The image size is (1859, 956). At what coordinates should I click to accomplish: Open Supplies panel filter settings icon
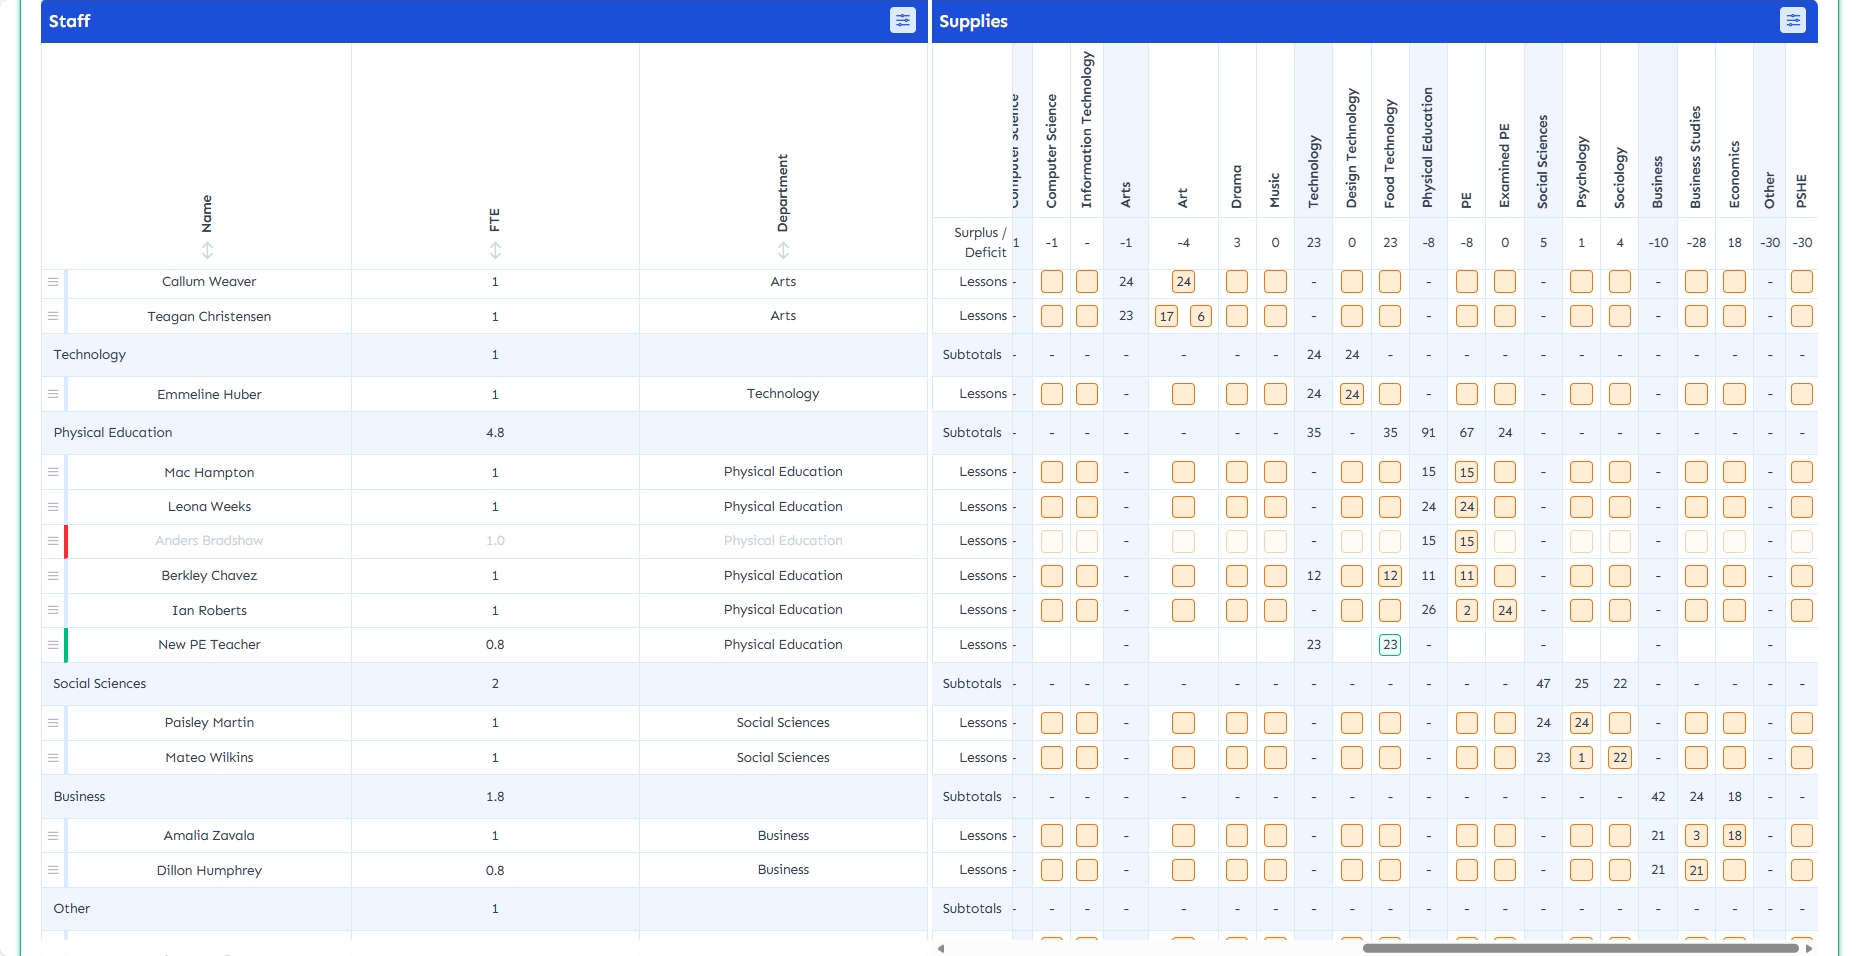1792,21
